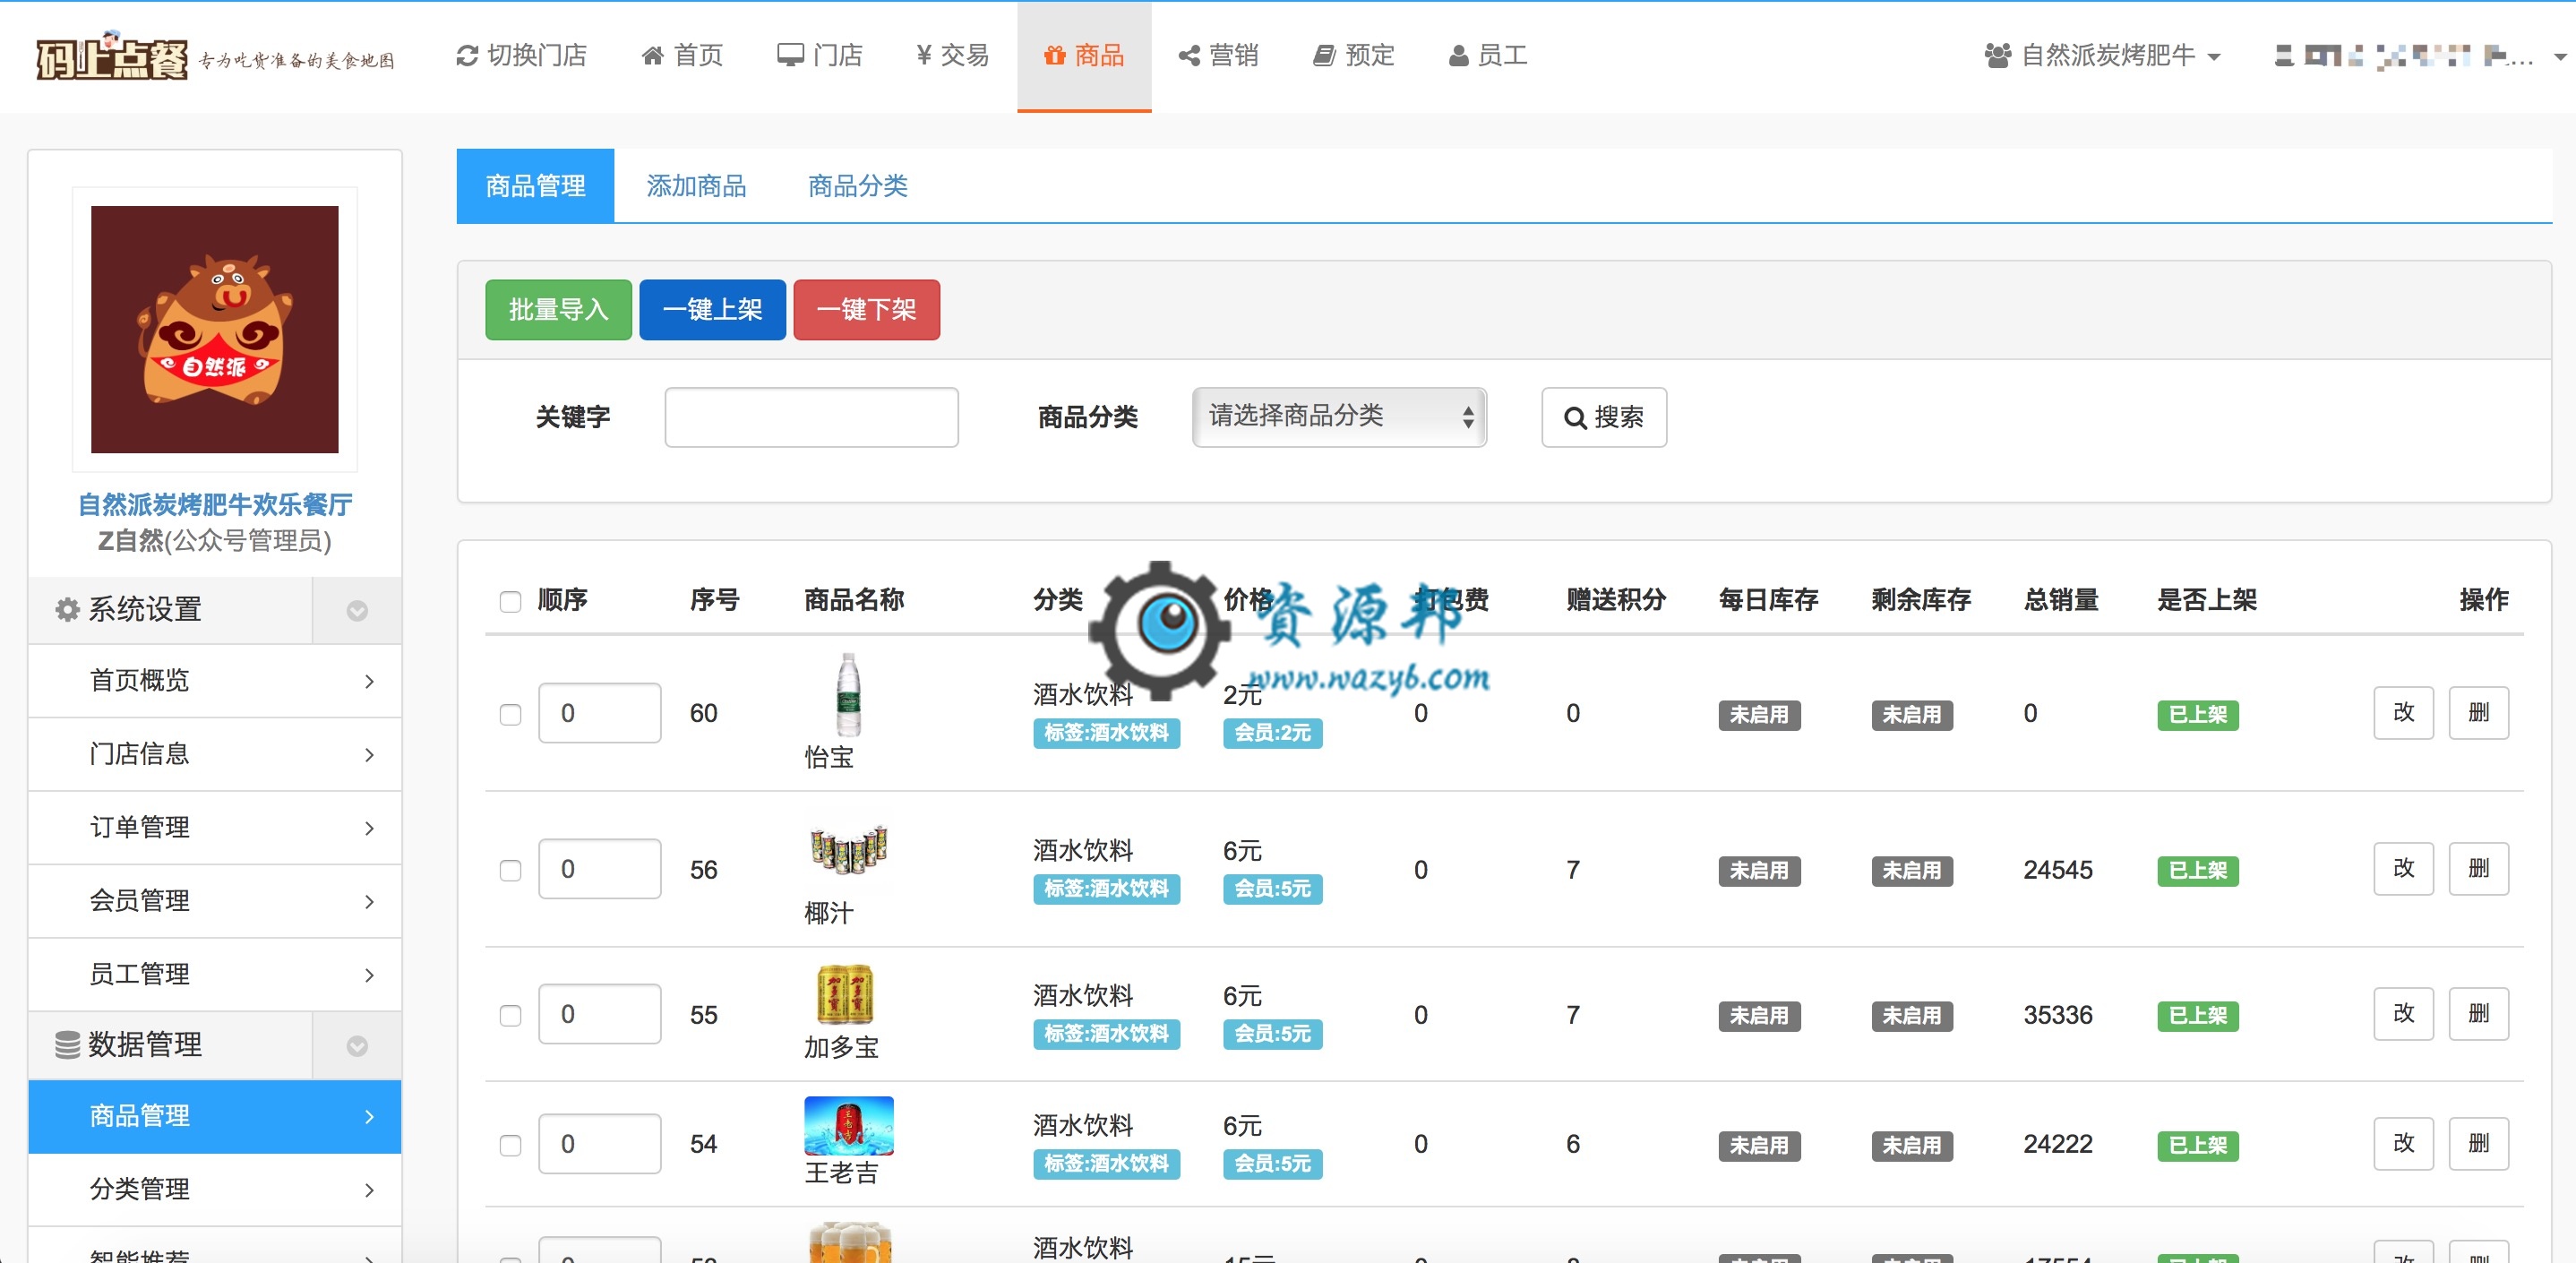Viewport: 2576px width, 1263px height.
Task: Tick the checkbox for row 54 王老吉
Action: [510, 1145]
